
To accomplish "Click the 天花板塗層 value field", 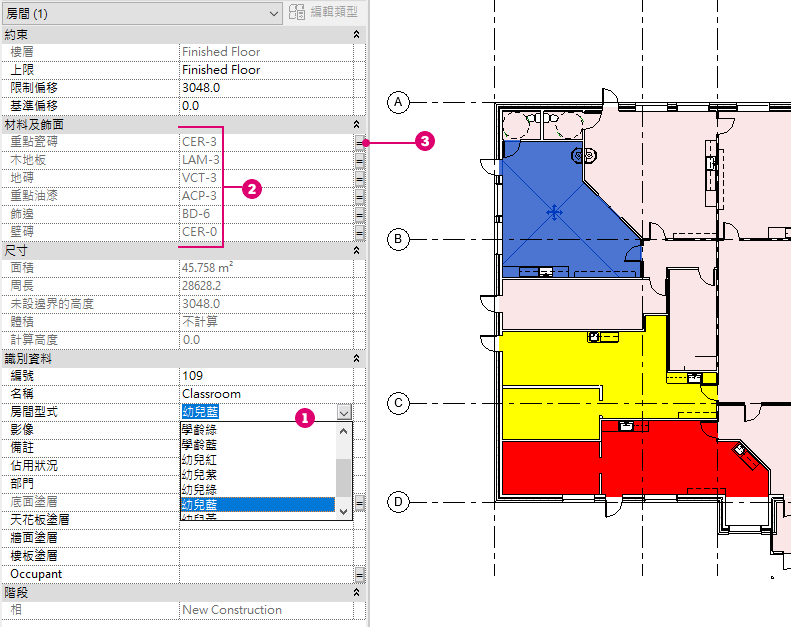I will [x=266, y=520].
